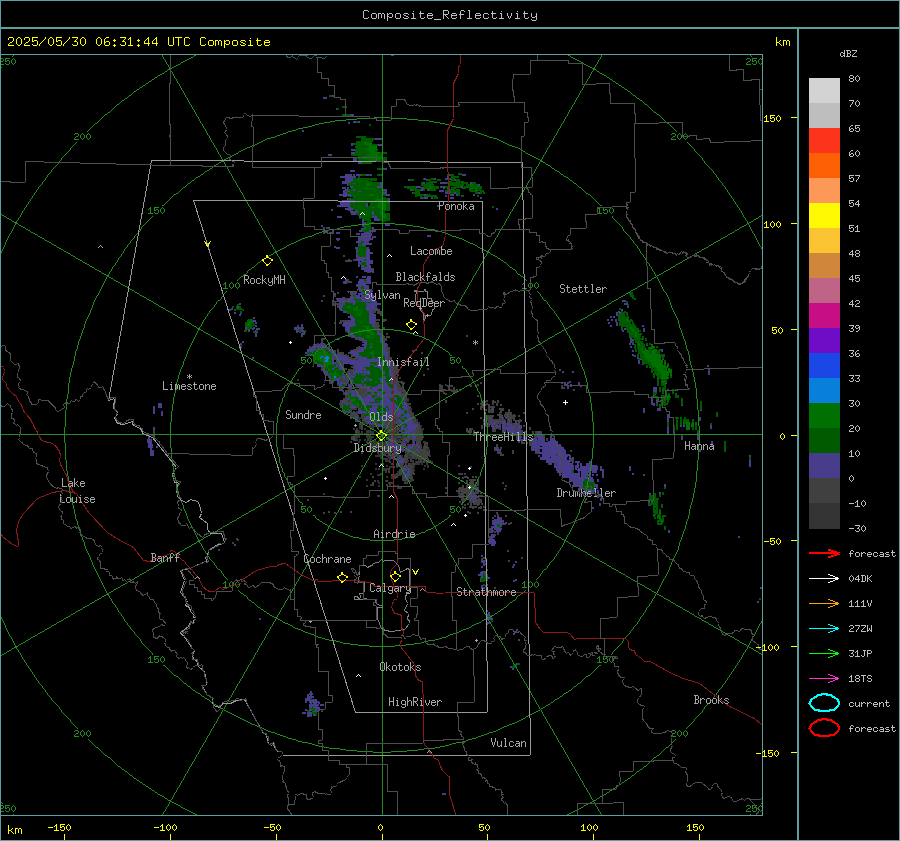Click the red forecast ellipse legend icon
The height and width of the screenshot is (841, 900).
pos(824,728)
